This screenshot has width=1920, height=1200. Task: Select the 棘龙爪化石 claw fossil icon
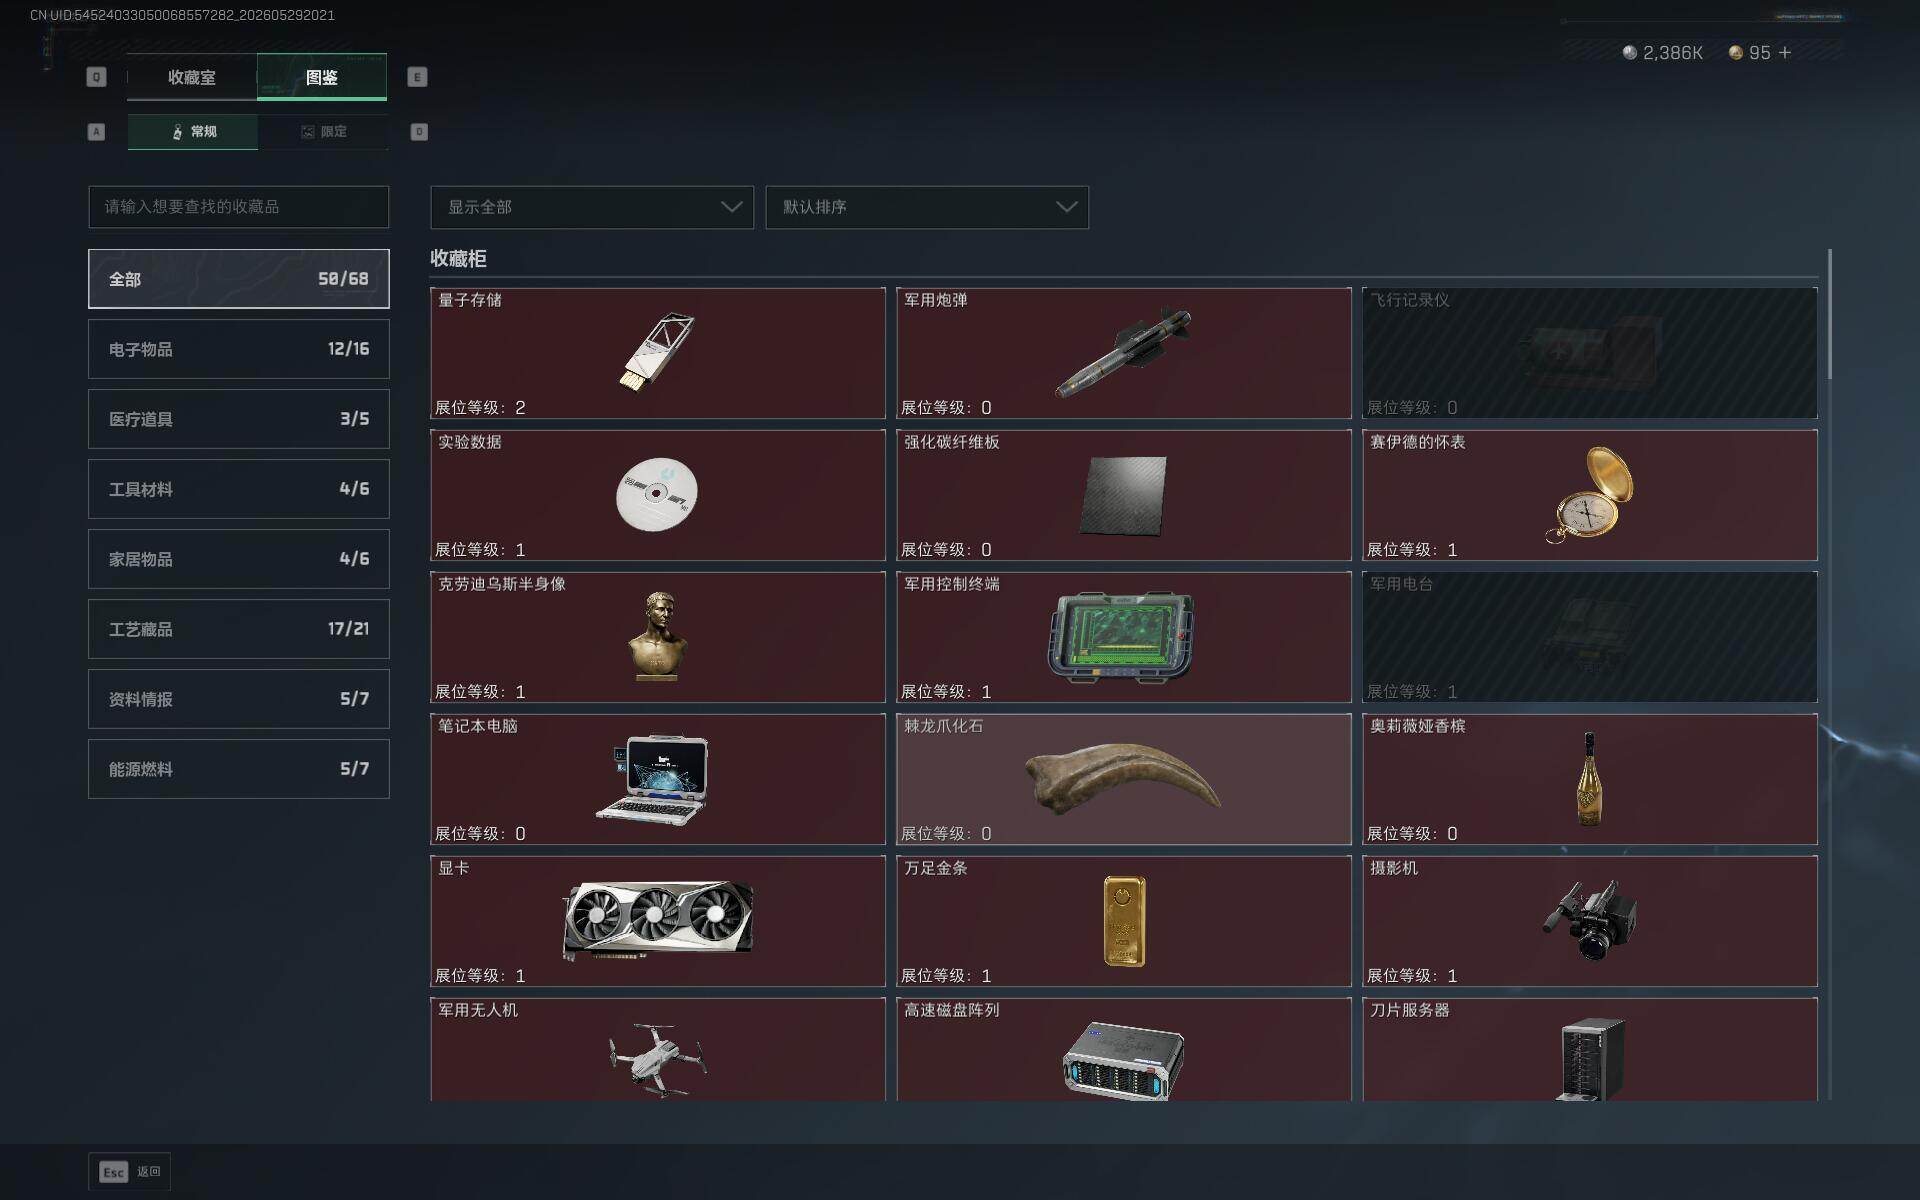coord(1122,779)
